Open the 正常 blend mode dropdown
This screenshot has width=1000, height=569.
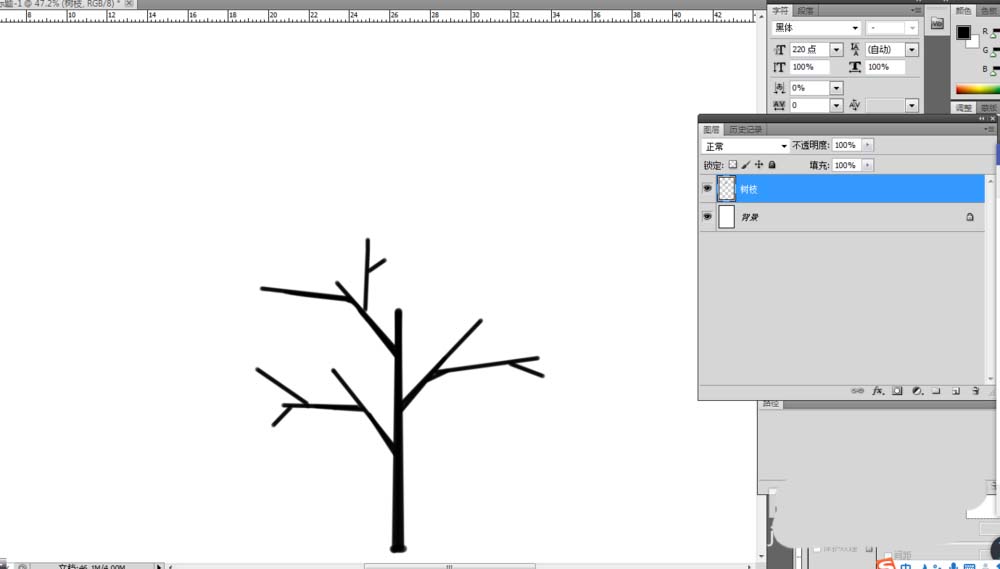click(745, 146)
